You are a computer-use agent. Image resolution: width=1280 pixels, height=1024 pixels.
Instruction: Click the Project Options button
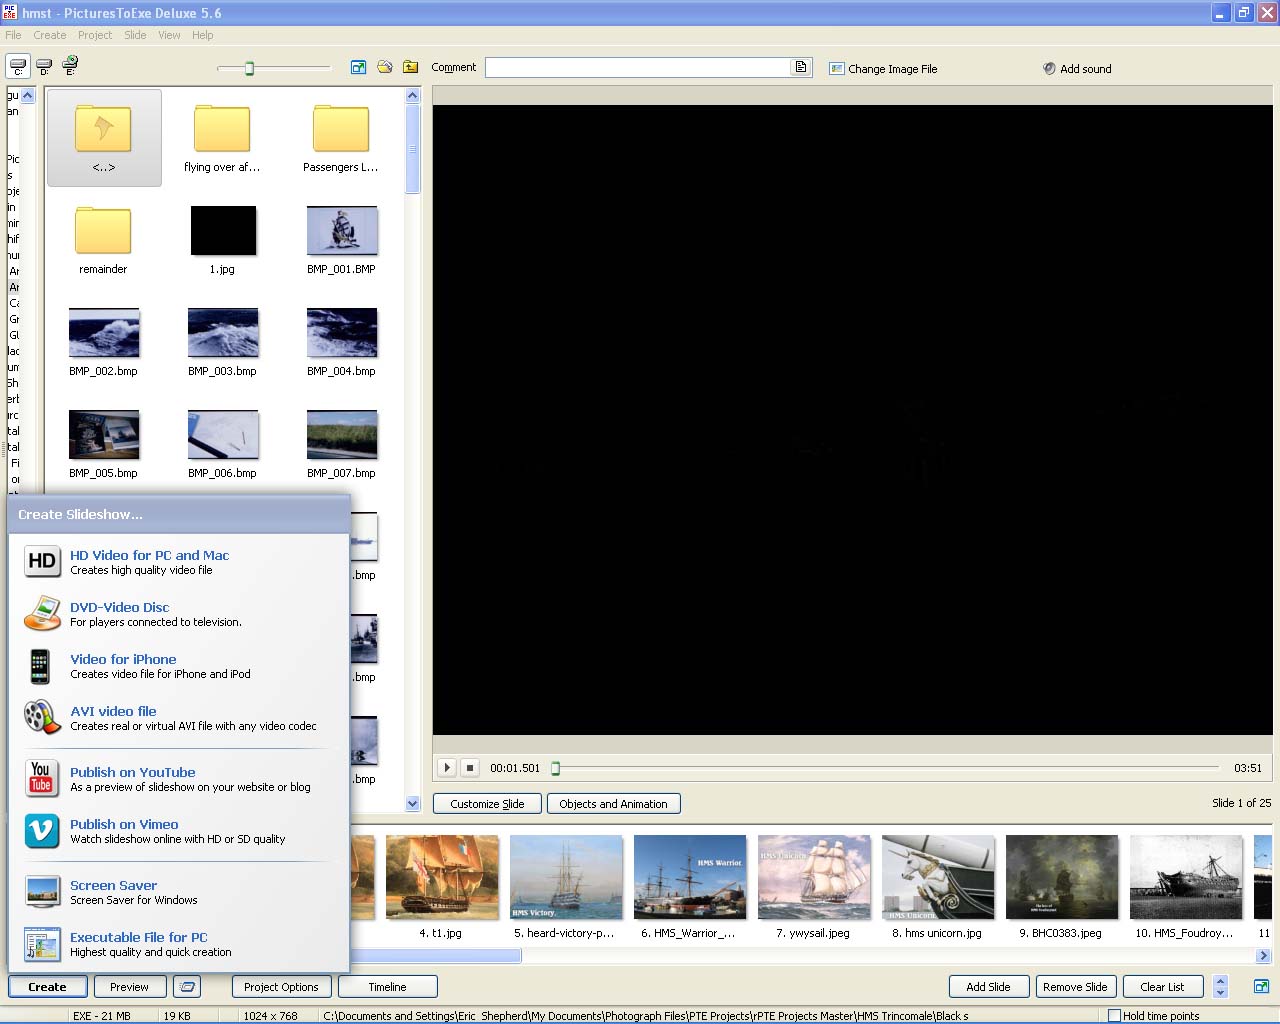coord(281,987)
